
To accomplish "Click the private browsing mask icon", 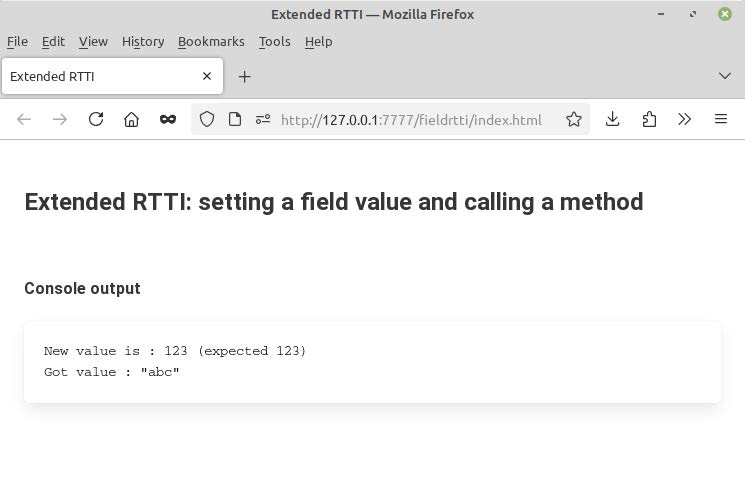I will click(x=167, y=120).
